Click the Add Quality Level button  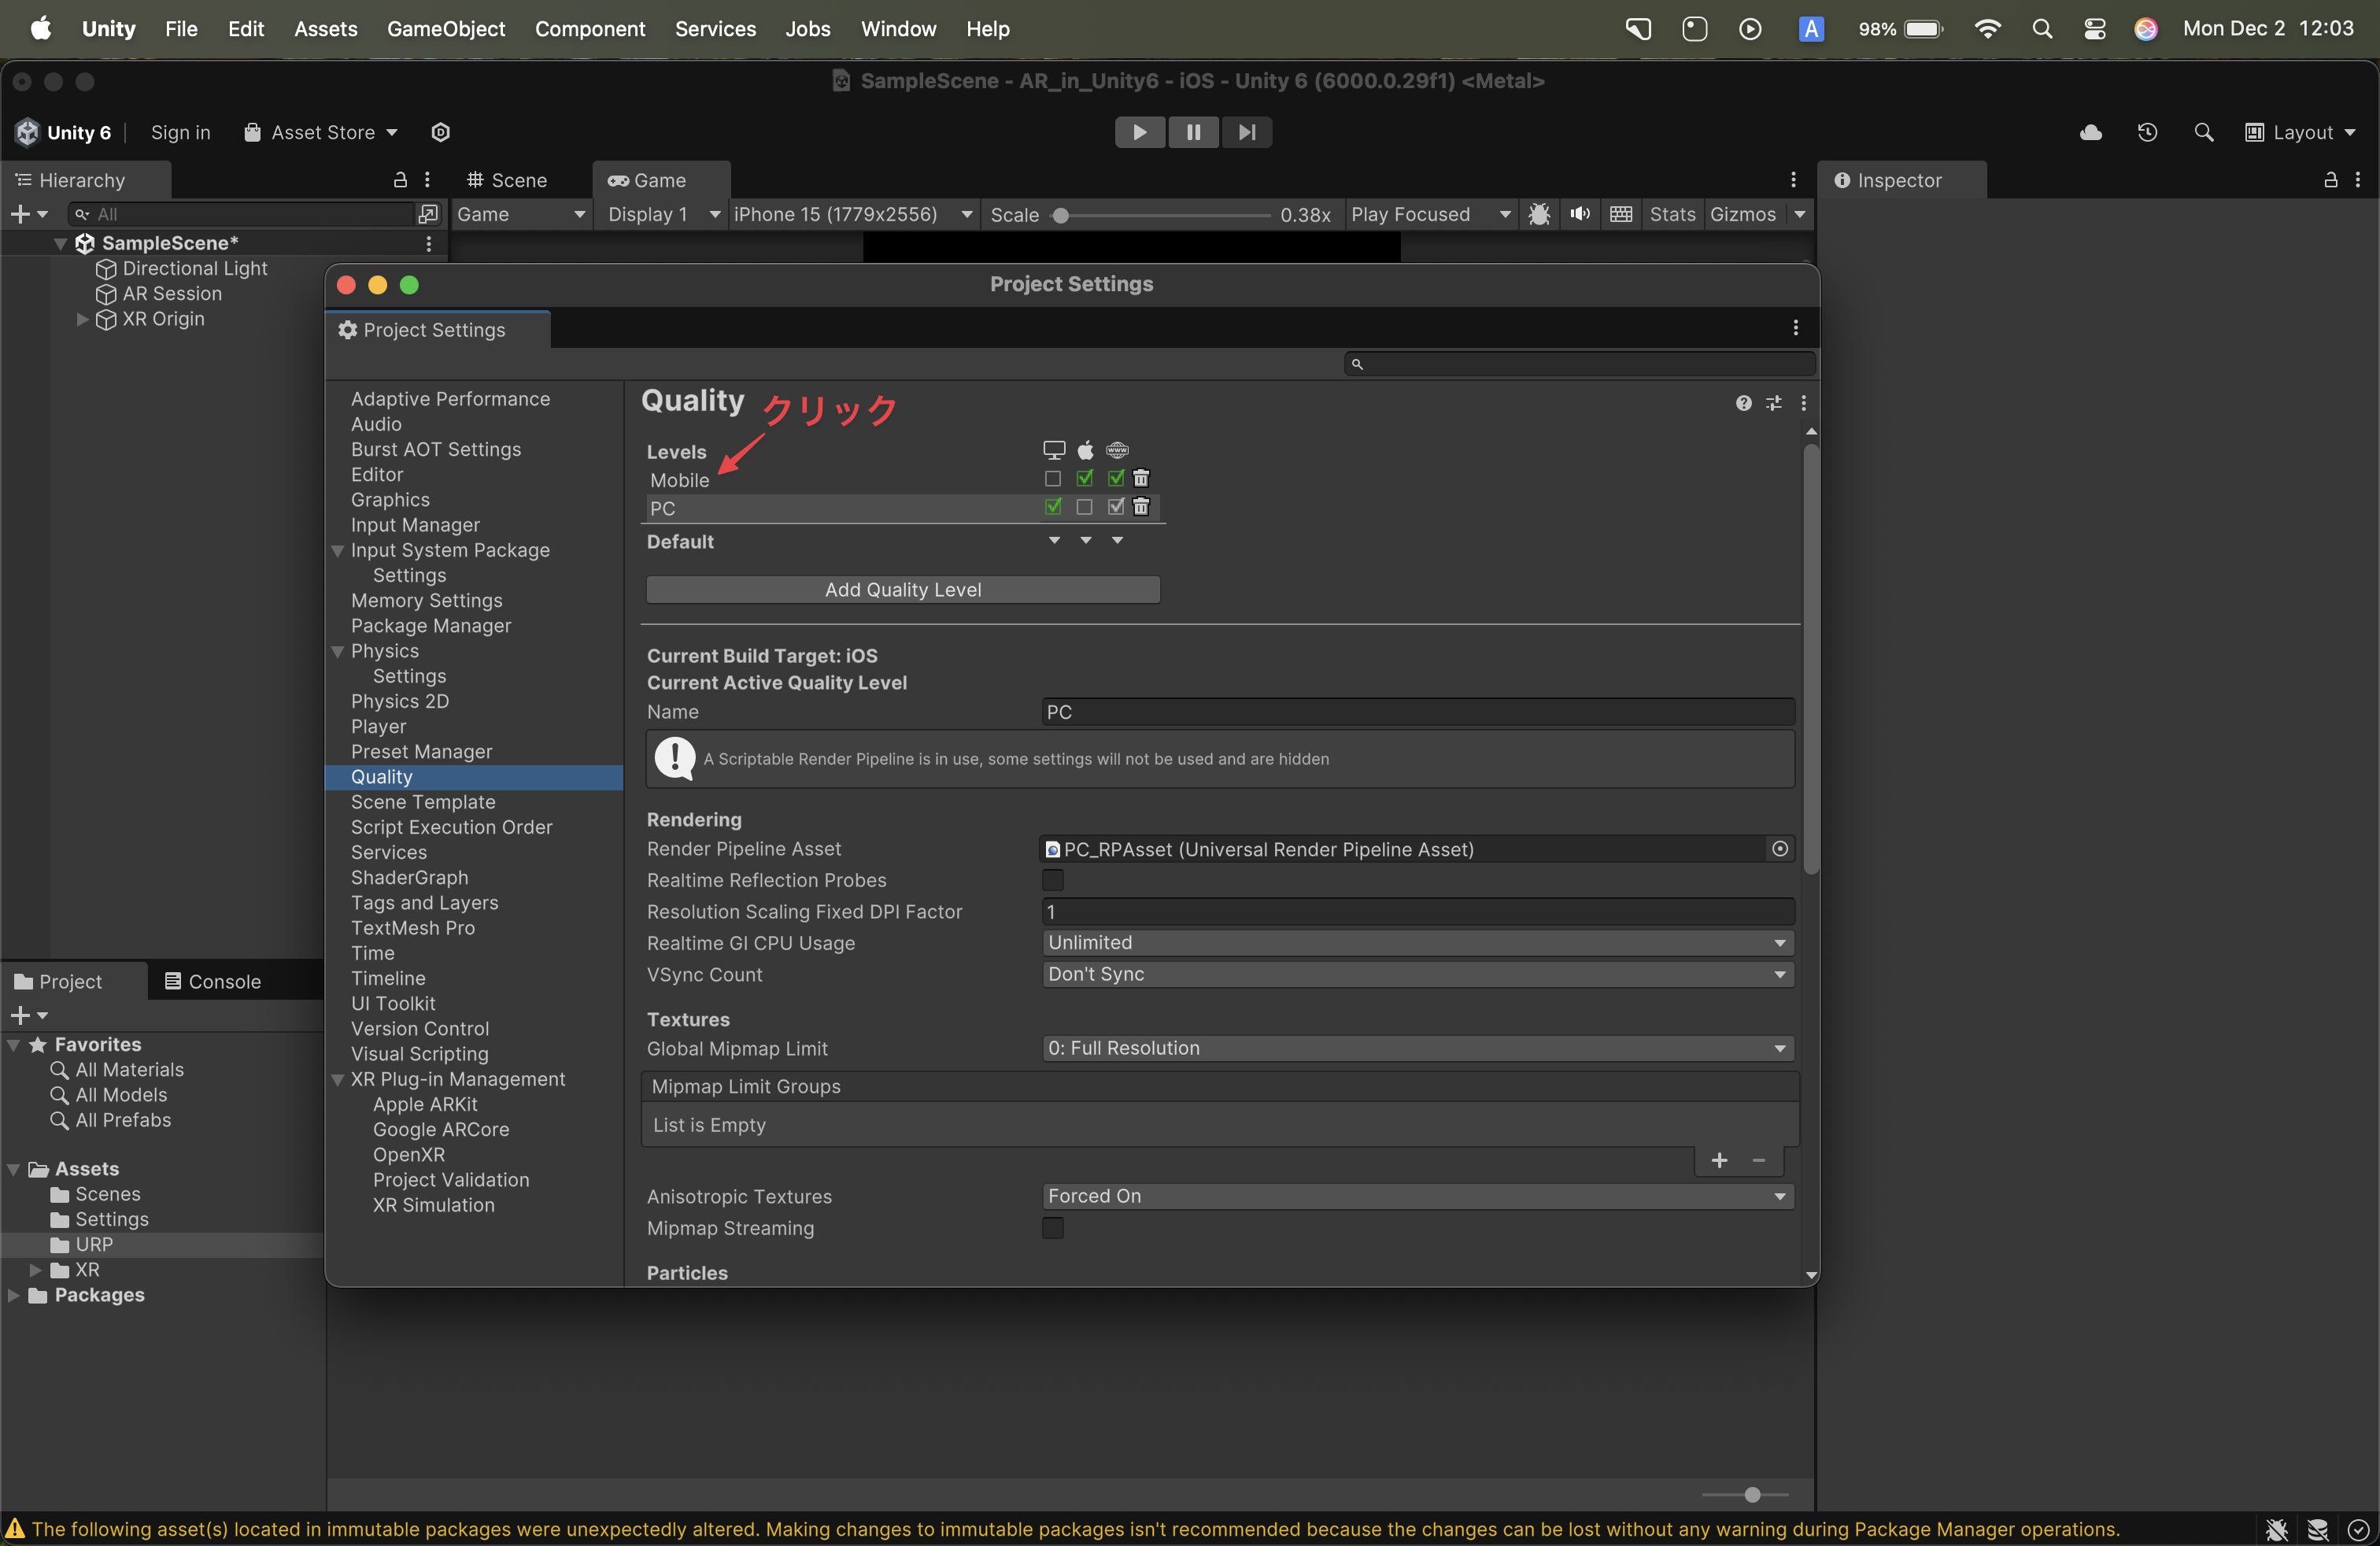[x=902, y=590]
